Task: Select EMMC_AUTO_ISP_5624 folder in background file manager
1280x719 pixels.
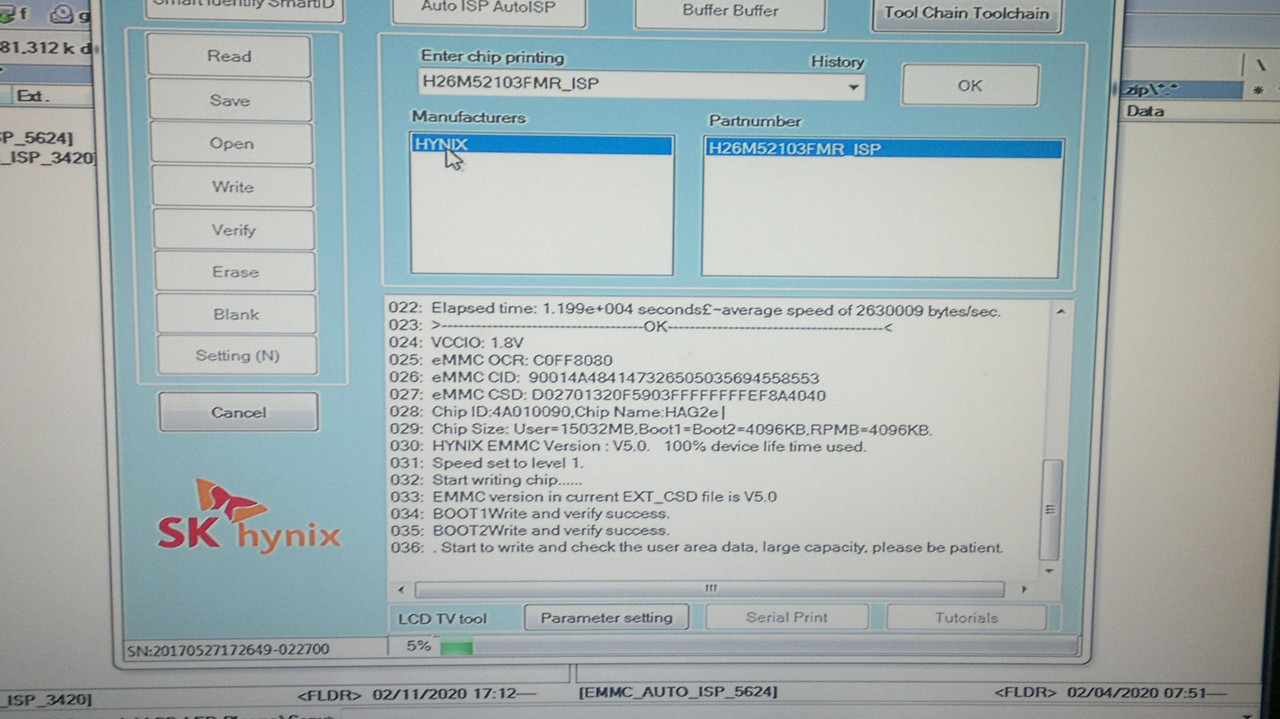Action: pyautogui.click(x=678, y=692)
